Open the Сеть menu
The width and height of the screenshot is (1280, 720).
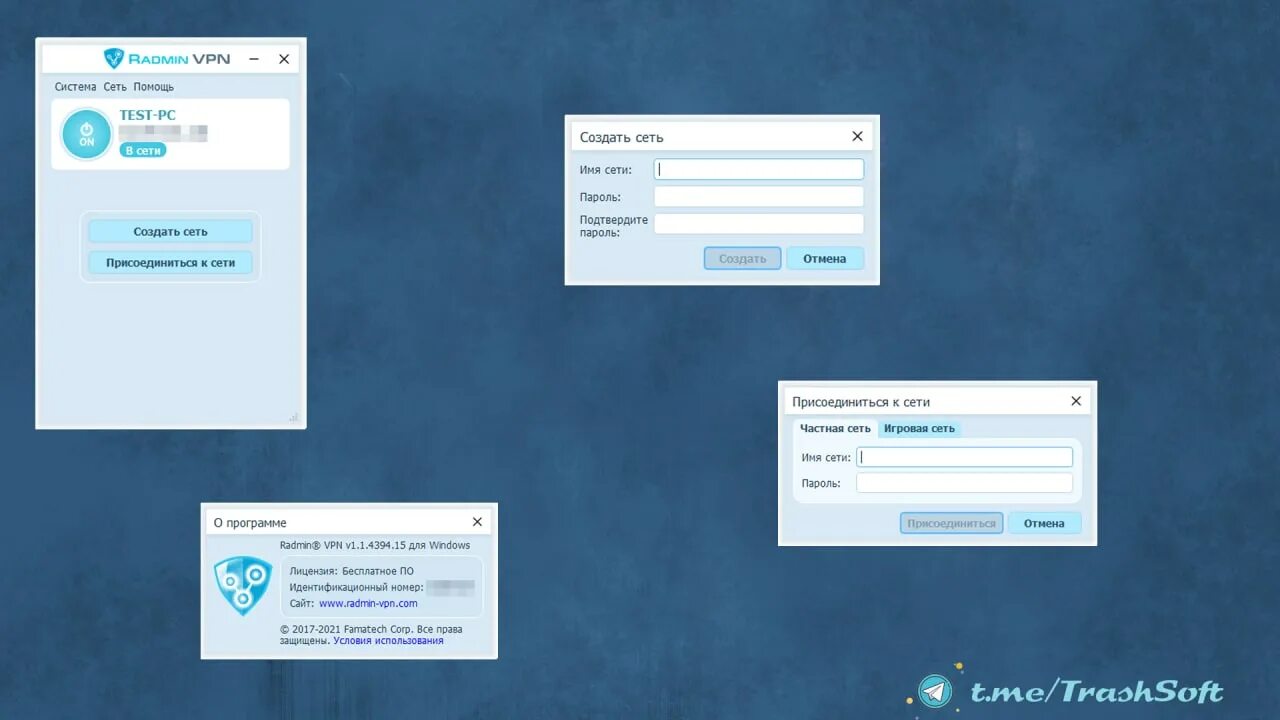(x=115, y=87)
